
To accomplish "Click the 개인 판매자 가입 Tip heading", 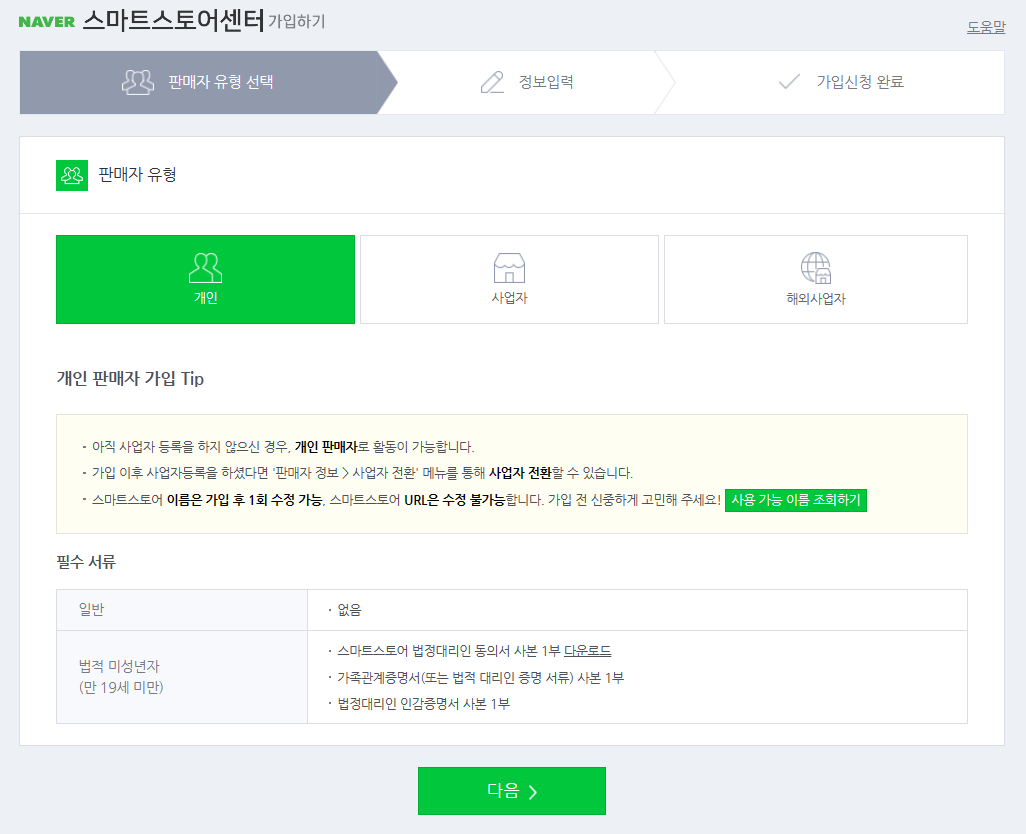I will coord(130,379).
